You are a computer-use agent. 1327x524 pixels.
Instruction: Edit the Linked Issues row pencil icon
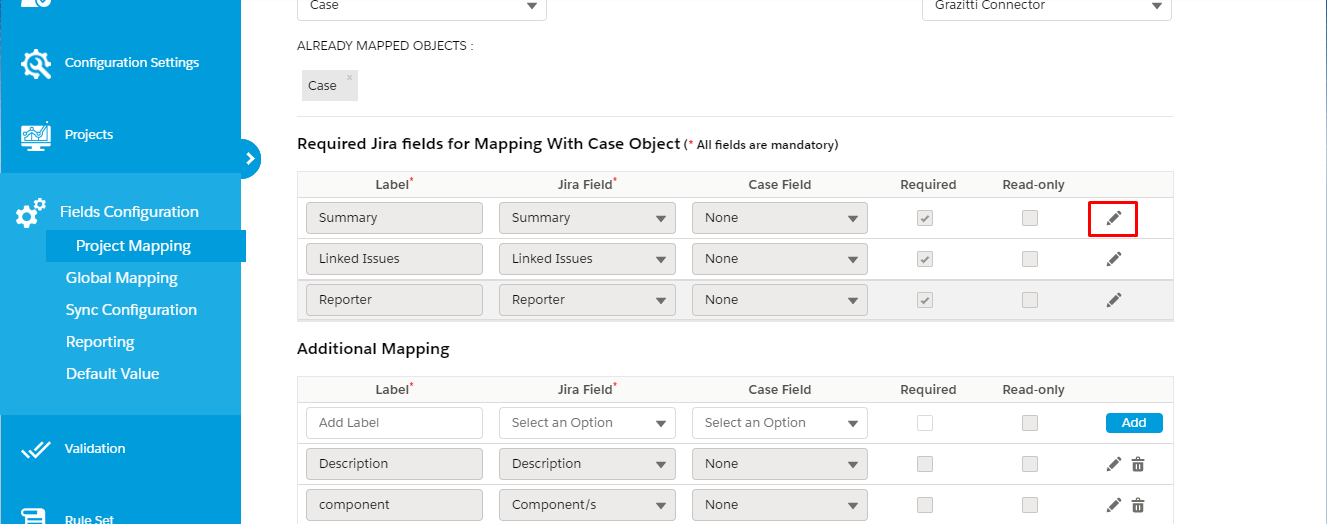pos(1113,259)
